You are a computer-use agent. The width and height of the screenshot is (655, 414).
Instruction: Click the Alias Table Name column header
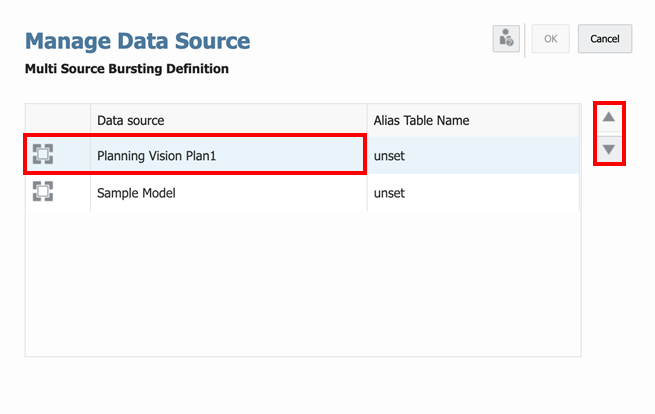[x=421, y=120]
